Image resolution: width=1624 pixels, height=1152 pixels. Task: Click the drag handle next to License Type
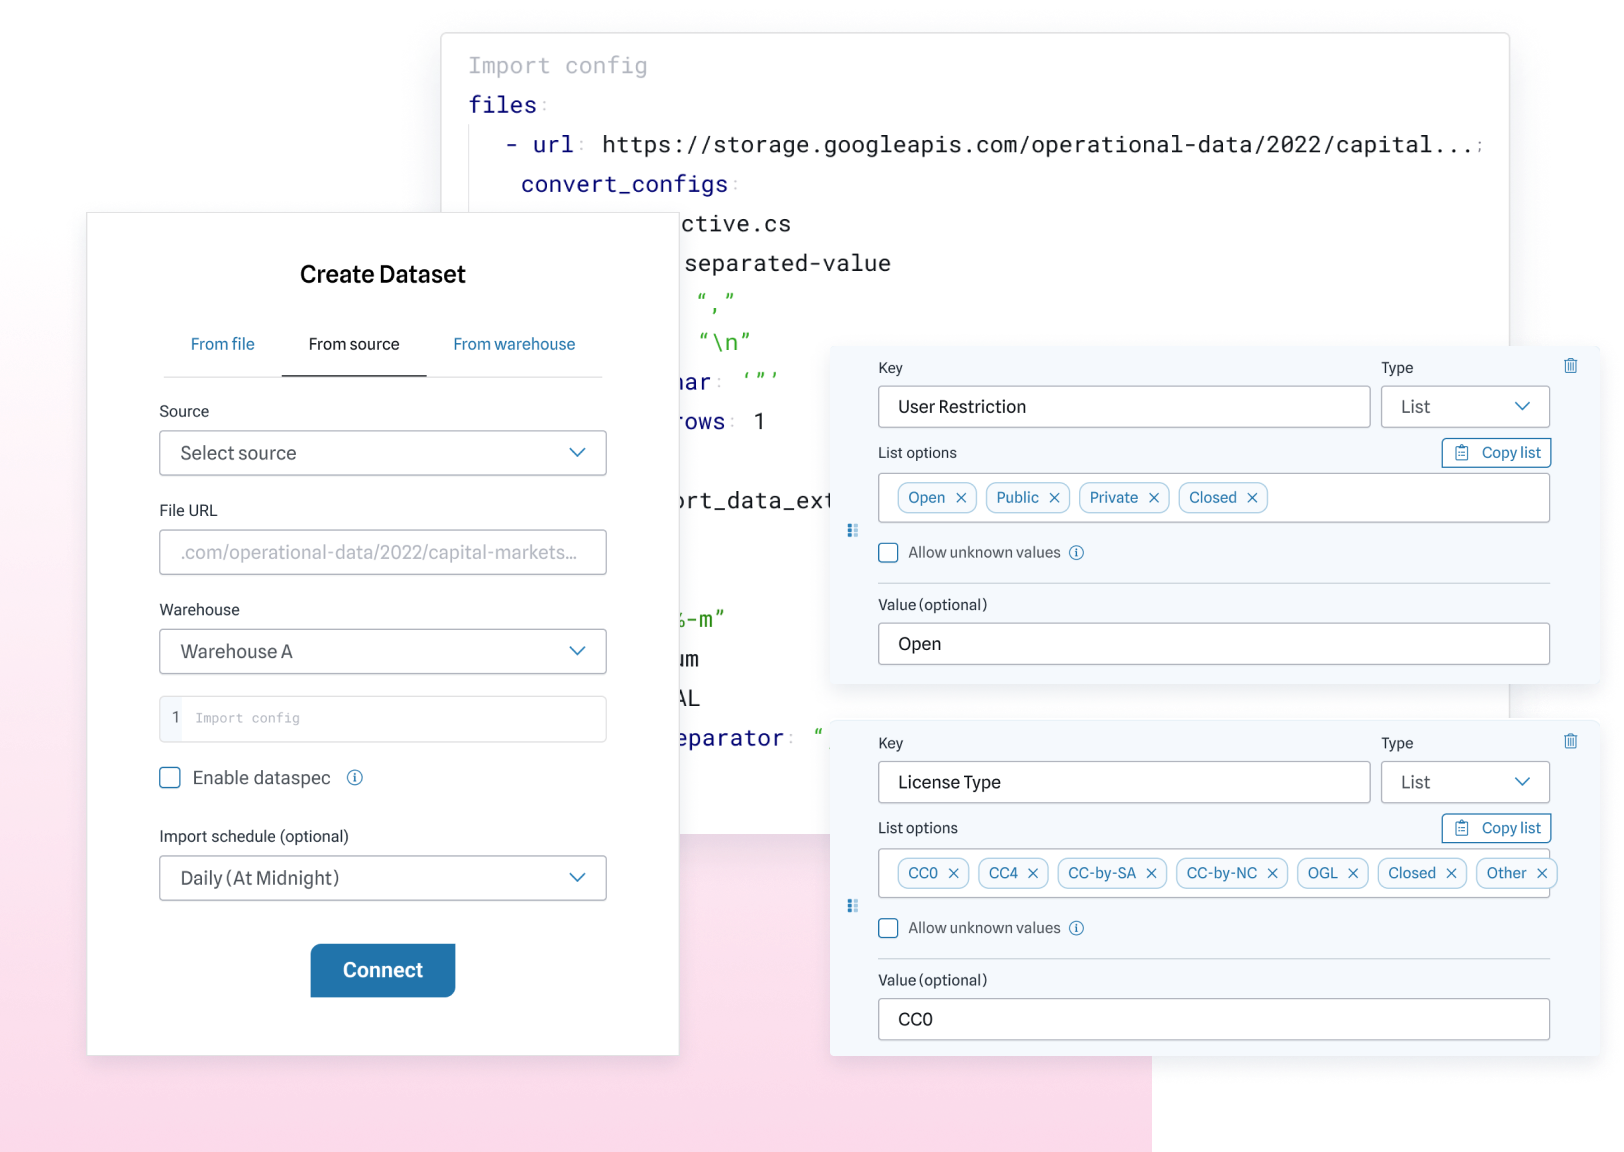tap(853, 906)
